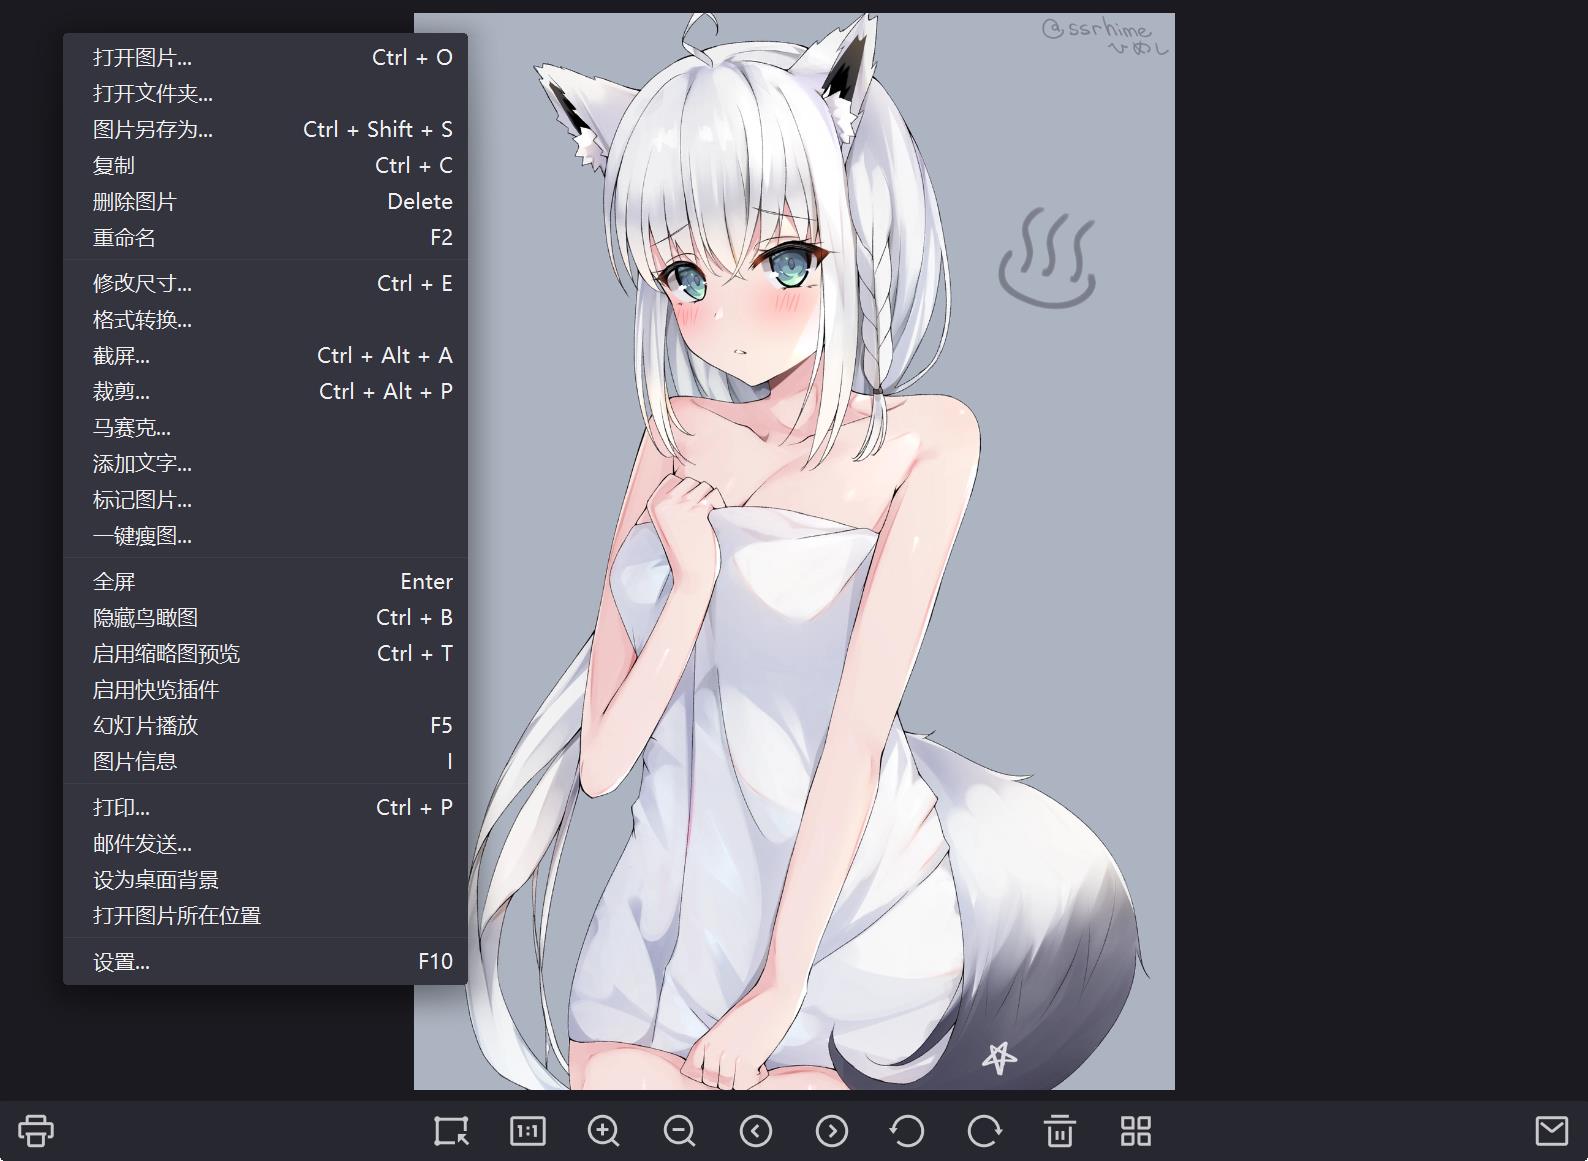1588x1161 pixels.
Task: Choose 打开图片... from the menu
Action: click(265, 58)
